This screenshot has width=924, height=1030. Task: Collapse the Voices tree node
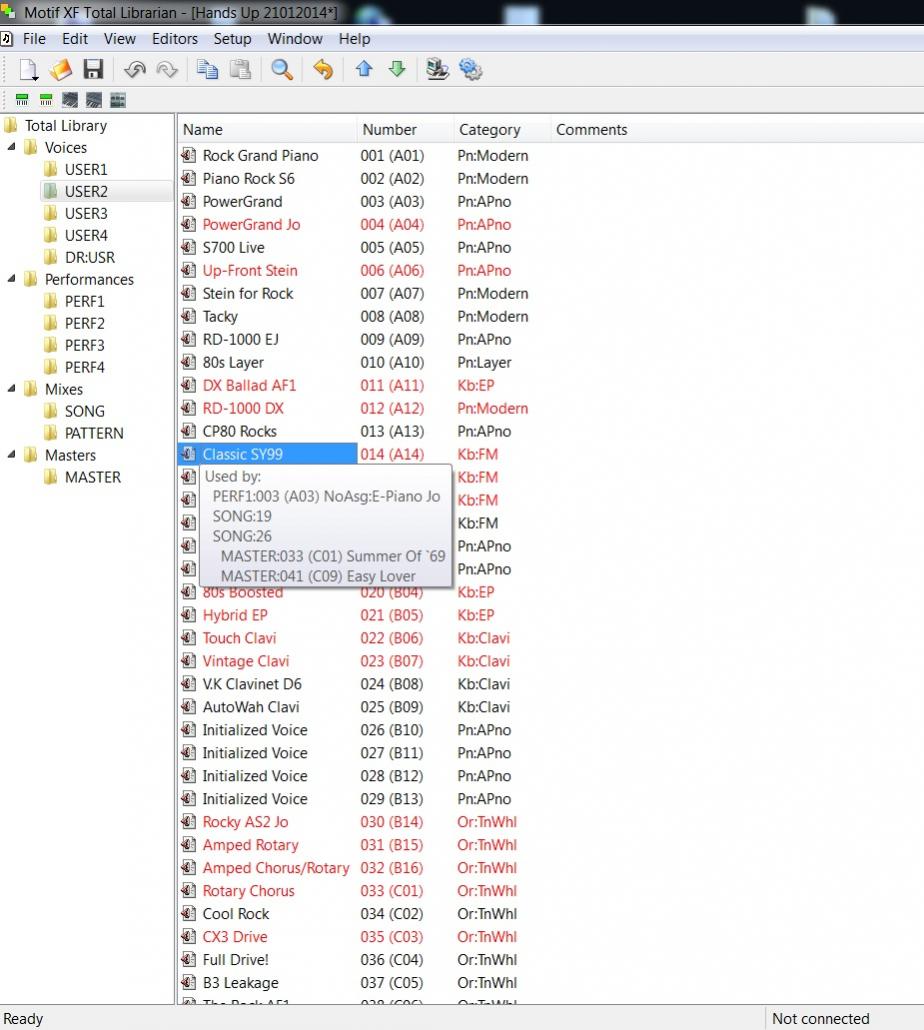point(11,147)
